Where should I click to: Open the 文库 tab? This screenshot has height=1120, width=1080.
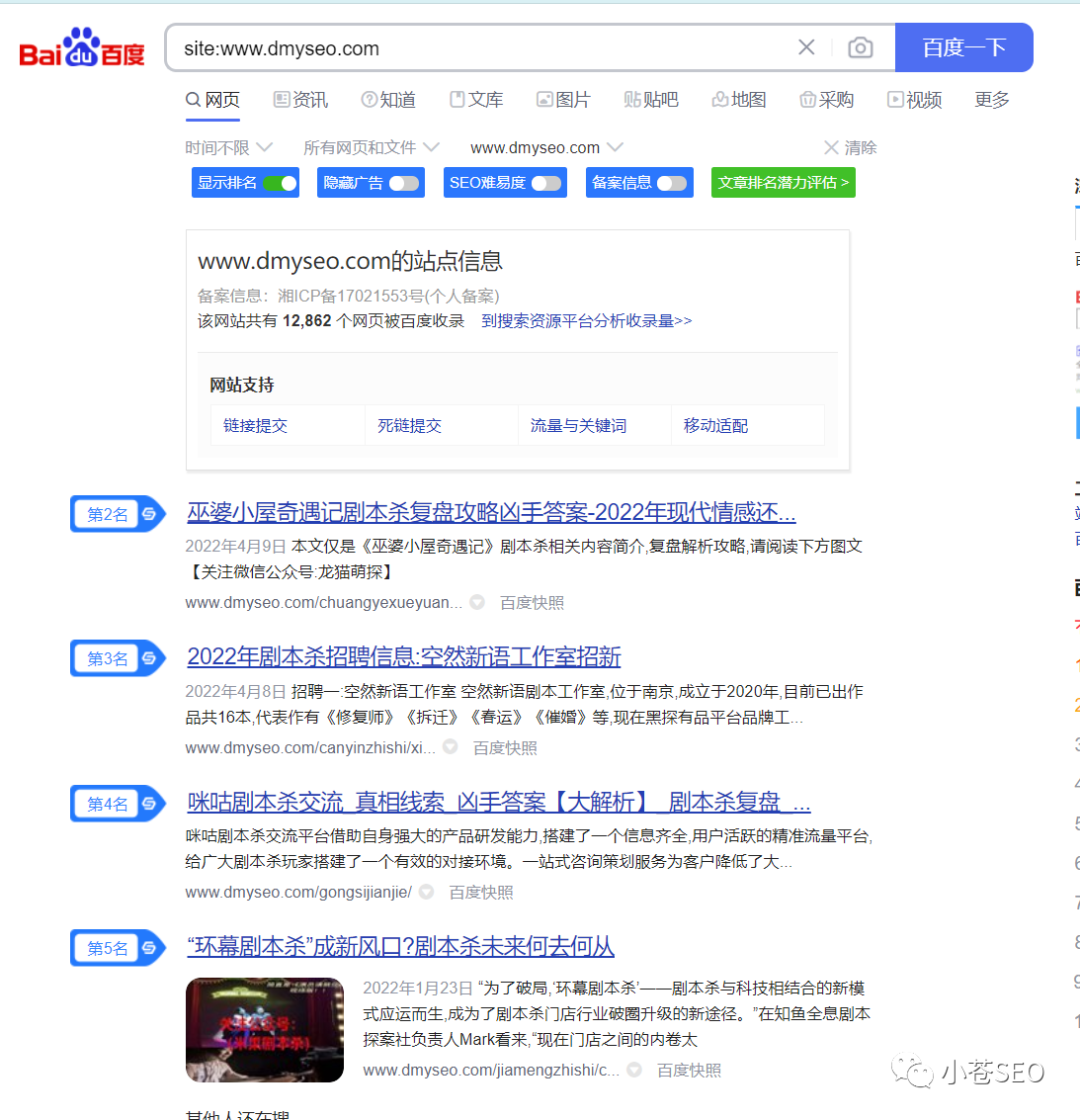476,99
